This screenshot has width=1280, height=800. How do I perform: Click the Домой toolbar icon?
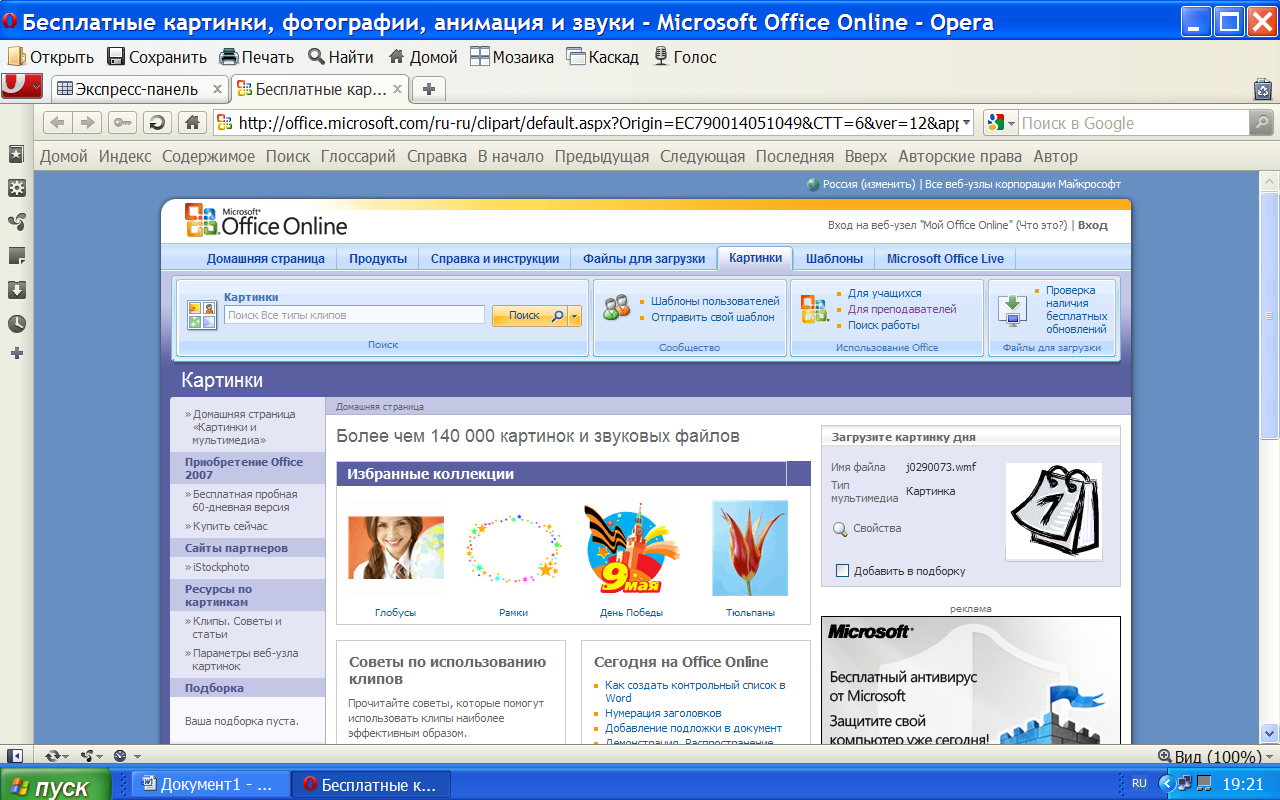pos(397,57)
